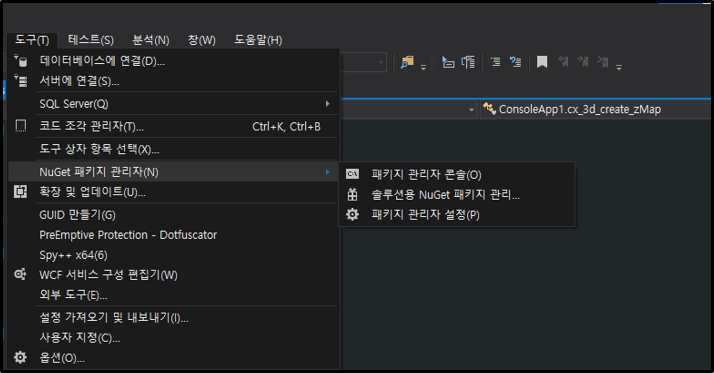Screen dimensions: 714x373
Task: Click the NuGet submenu arrow
Action: pos(327,172)
